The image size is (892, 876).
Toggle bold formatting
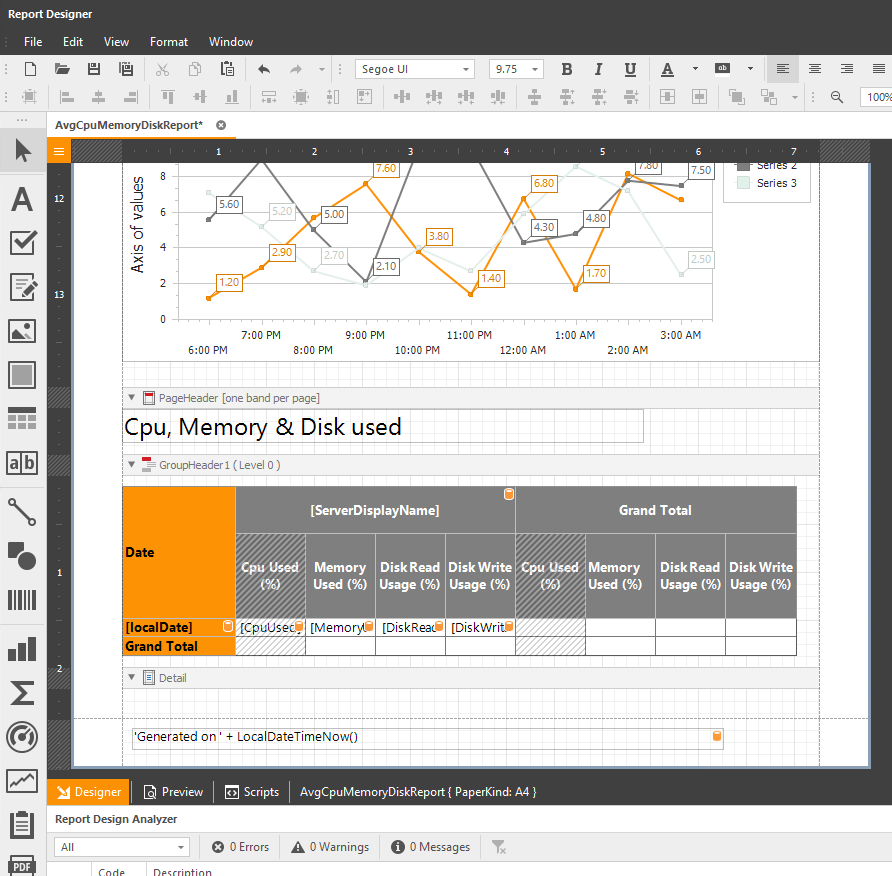[x=567, y=69]
